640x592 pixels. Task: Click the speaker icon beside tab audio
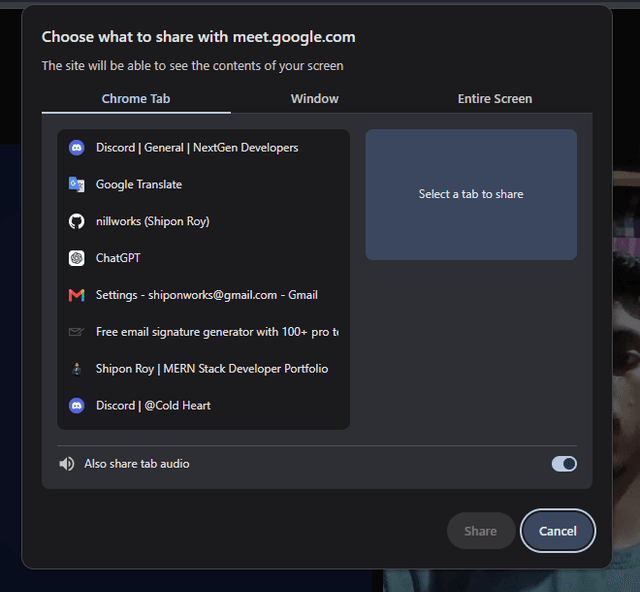[x=67, y=464]
